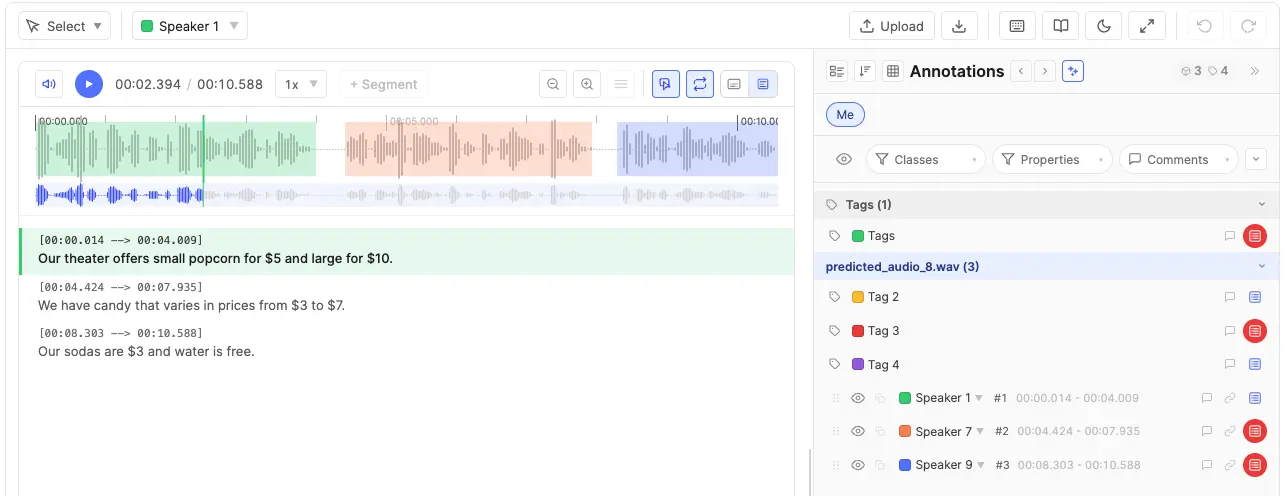
Task: Mute audio with the speaker volume icon
Action: click(x=49, y=84)
